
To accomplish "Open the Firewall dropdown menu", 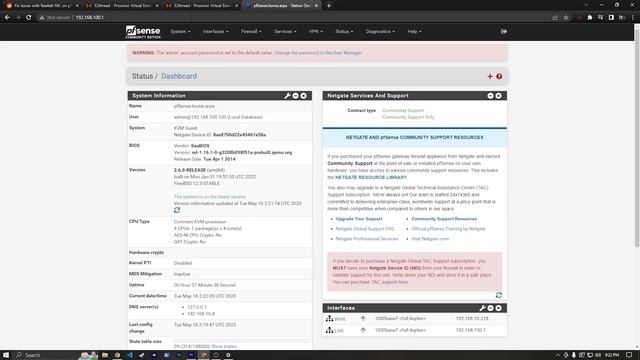I will click(x=251, y=31).
